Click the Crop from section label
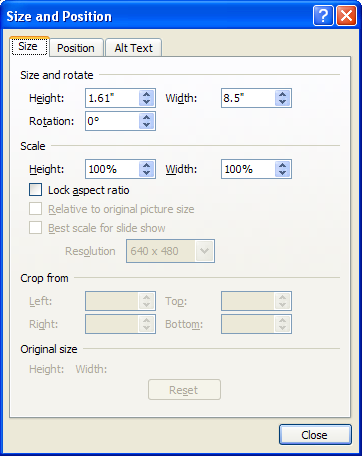The image size is (362, 456). pos(44,278)
